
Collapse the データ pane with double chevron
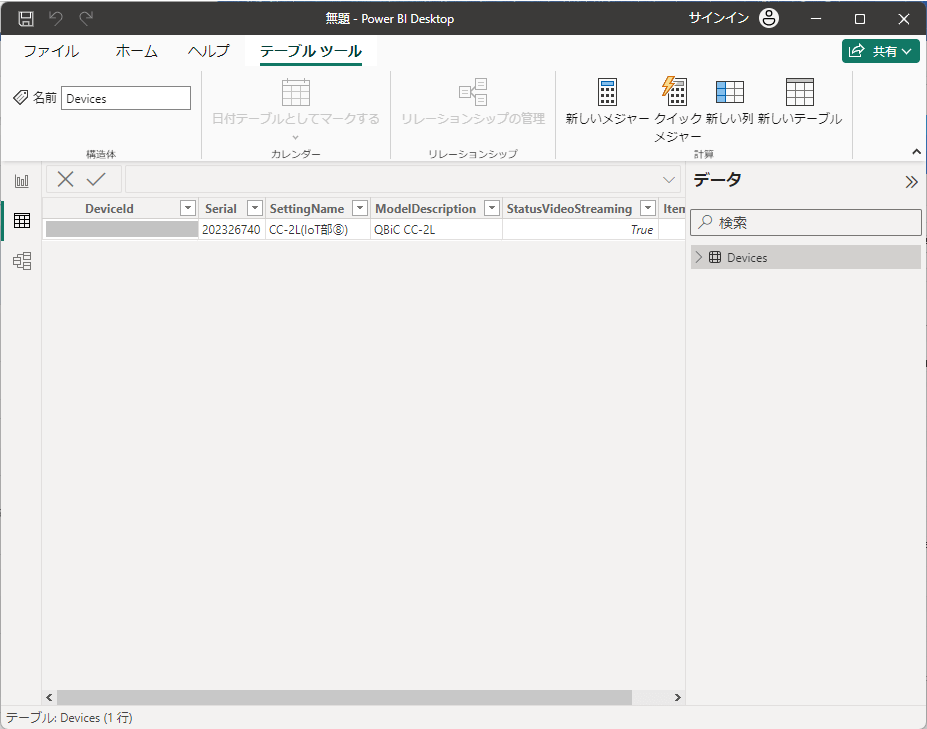pos(911,182)
